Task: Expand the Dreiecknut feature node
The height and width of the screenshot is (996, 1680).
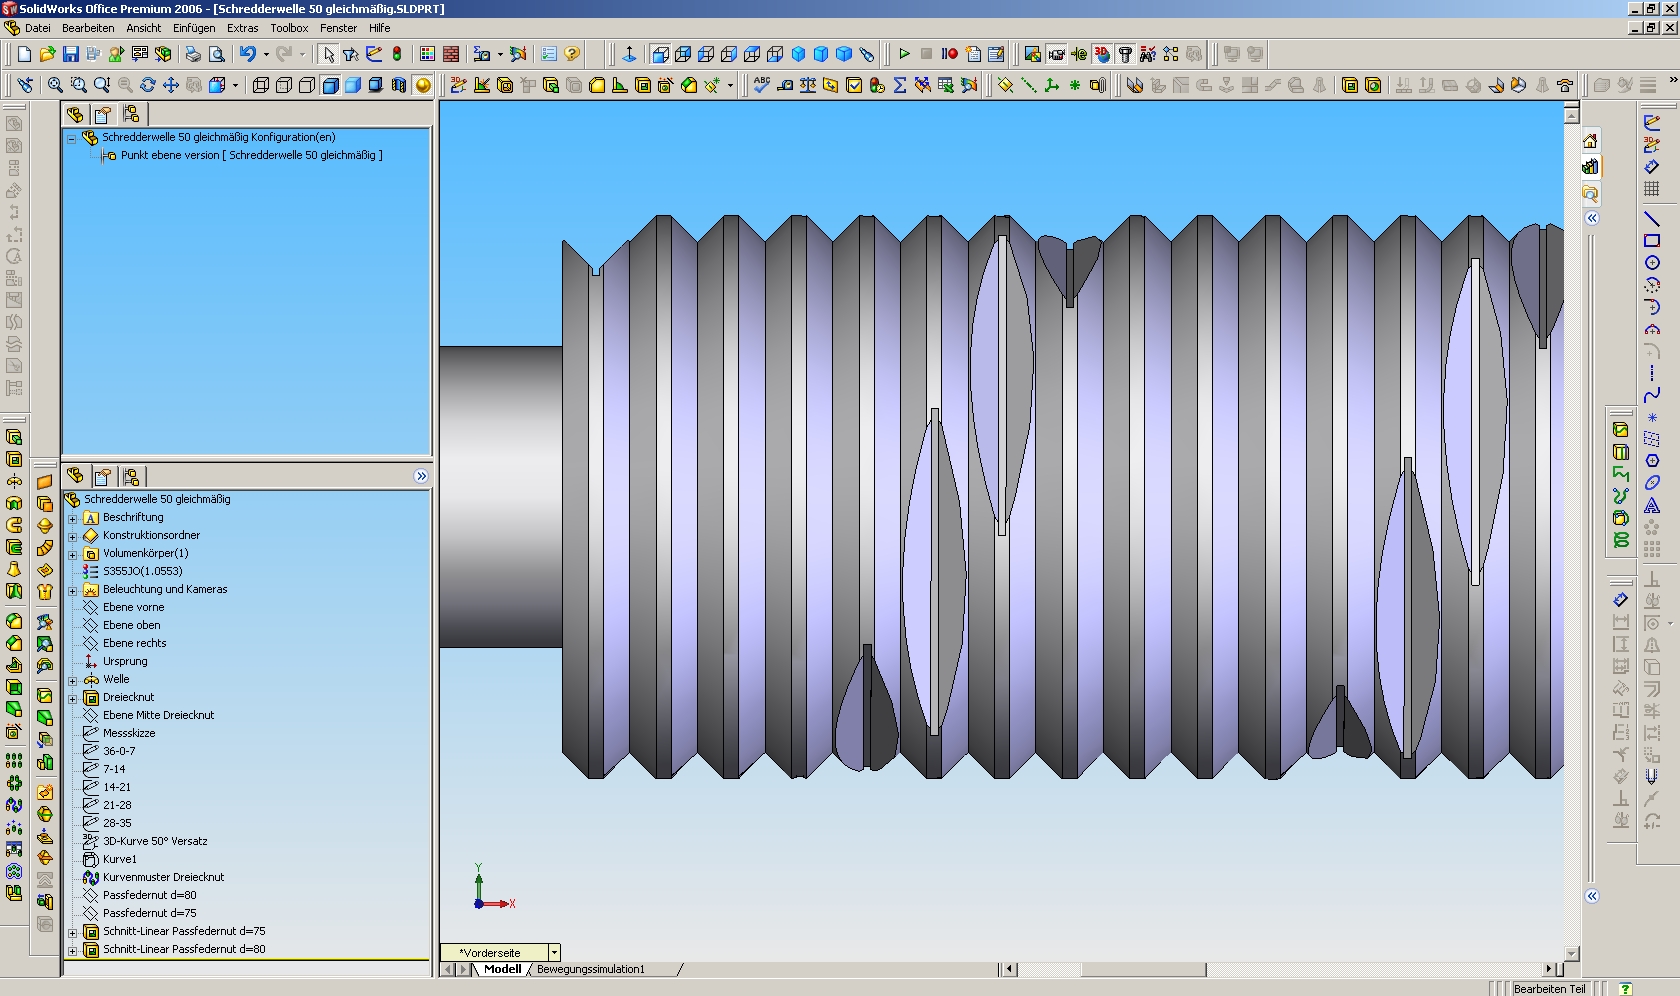Action: pos(72,698)
